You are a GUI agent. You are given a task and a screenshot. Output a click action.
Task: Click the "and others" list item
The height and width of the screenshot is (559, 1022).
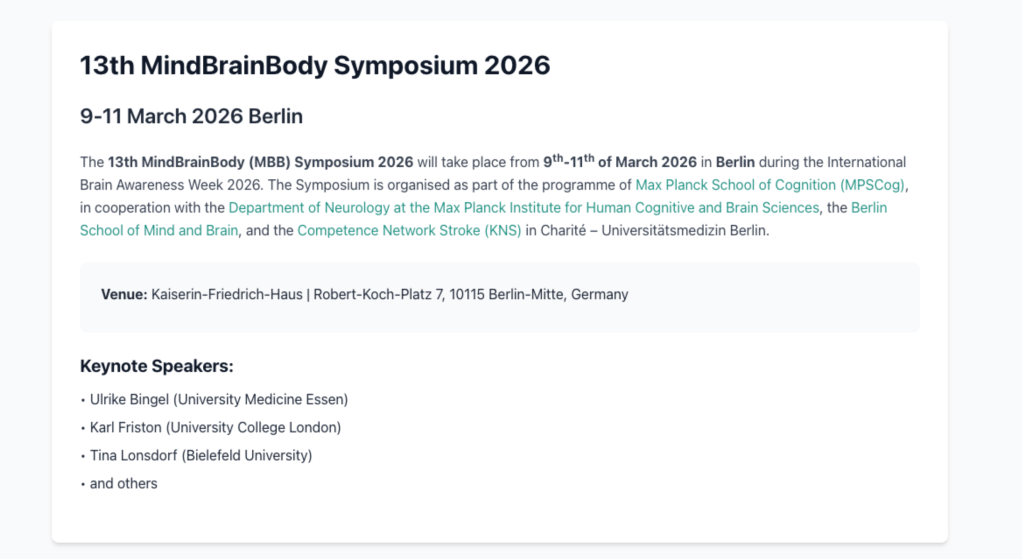123,484
